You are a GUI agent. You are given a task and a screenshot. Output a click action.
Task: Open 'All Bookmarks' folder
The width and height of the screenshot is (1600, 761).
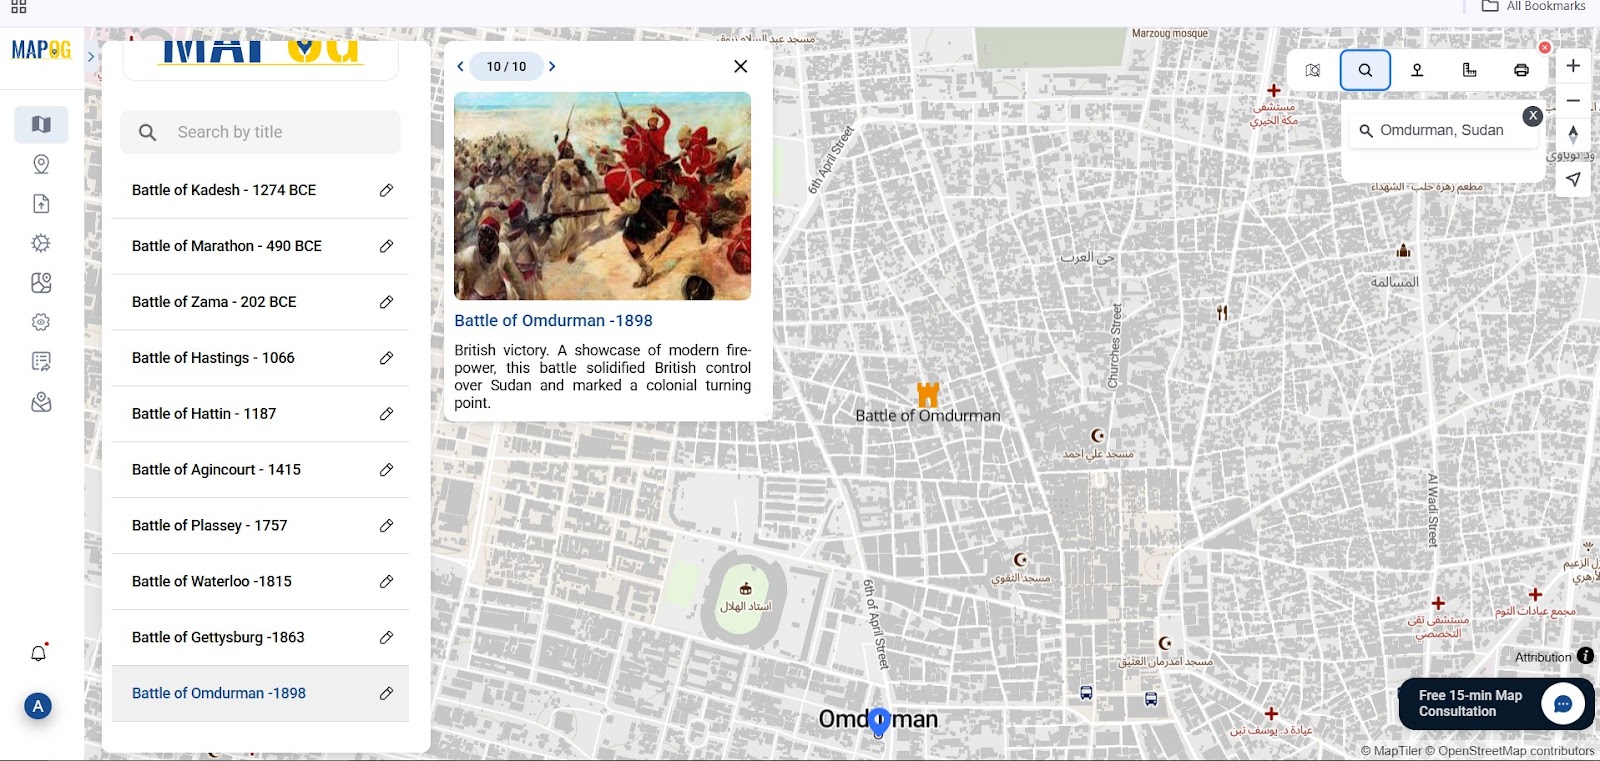pos(1534,6)
